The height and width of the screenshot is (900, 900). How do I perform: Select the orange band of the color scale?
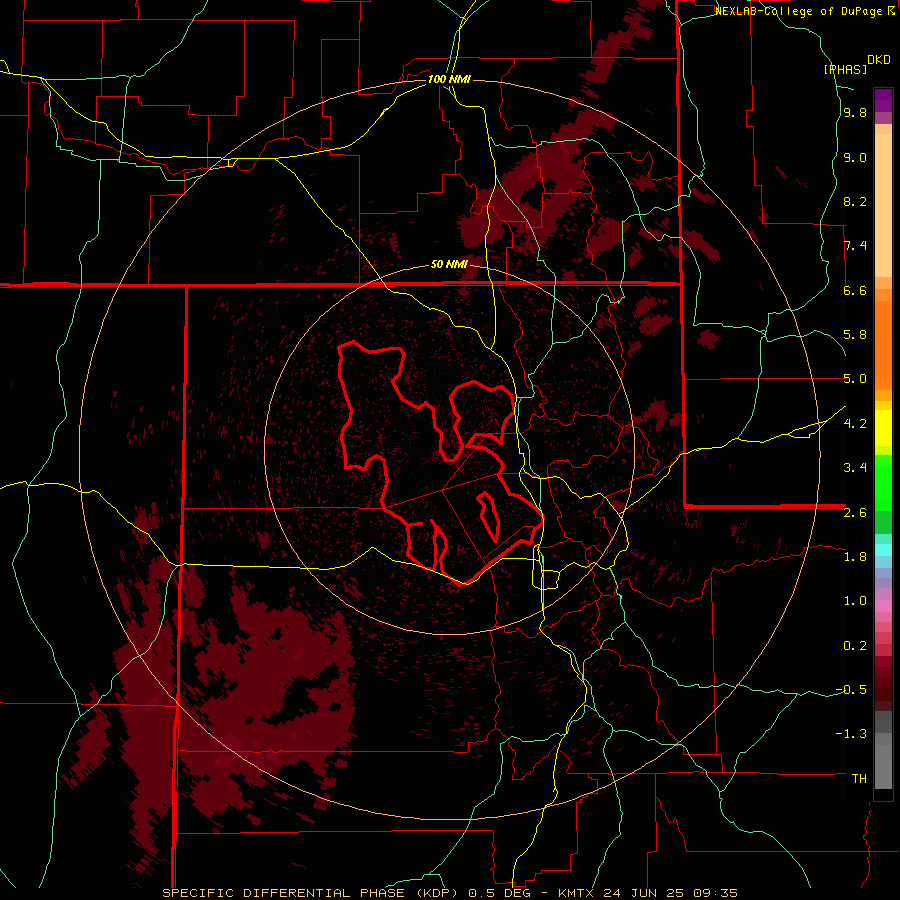coord(883,345)
